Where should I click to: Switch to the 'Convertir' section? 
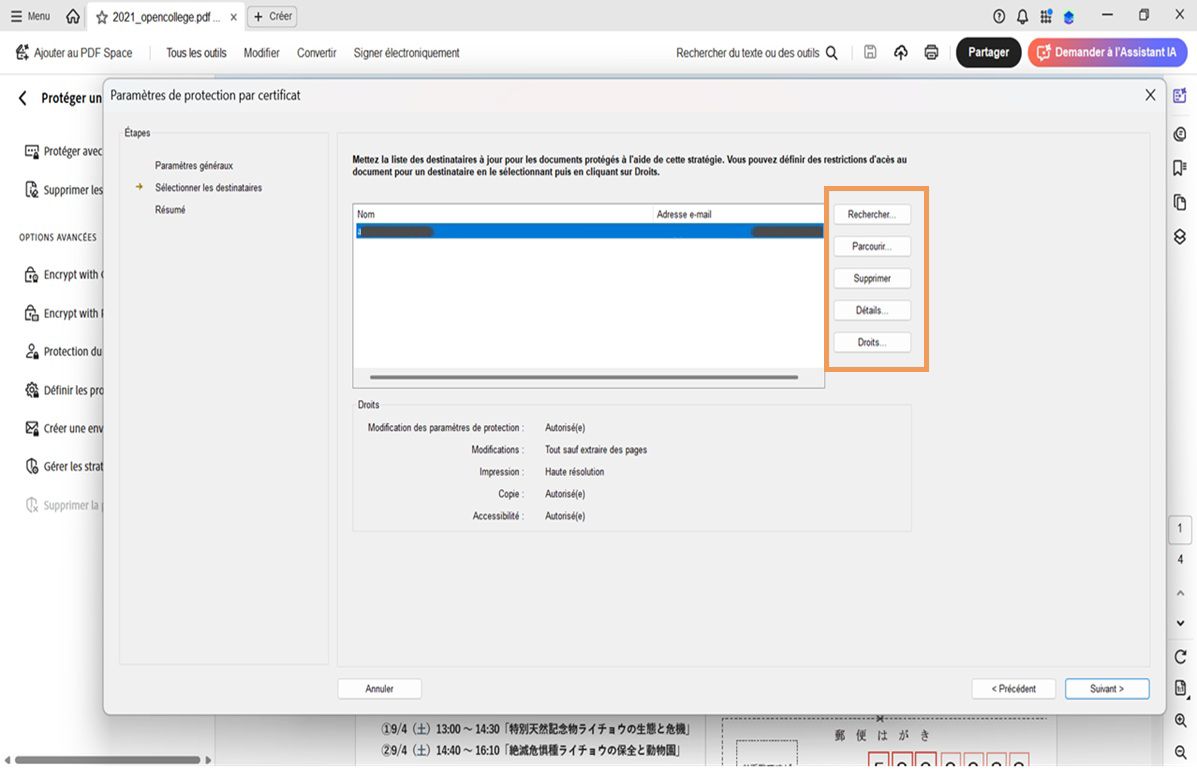pyautogui.click(x=316, y=52)
